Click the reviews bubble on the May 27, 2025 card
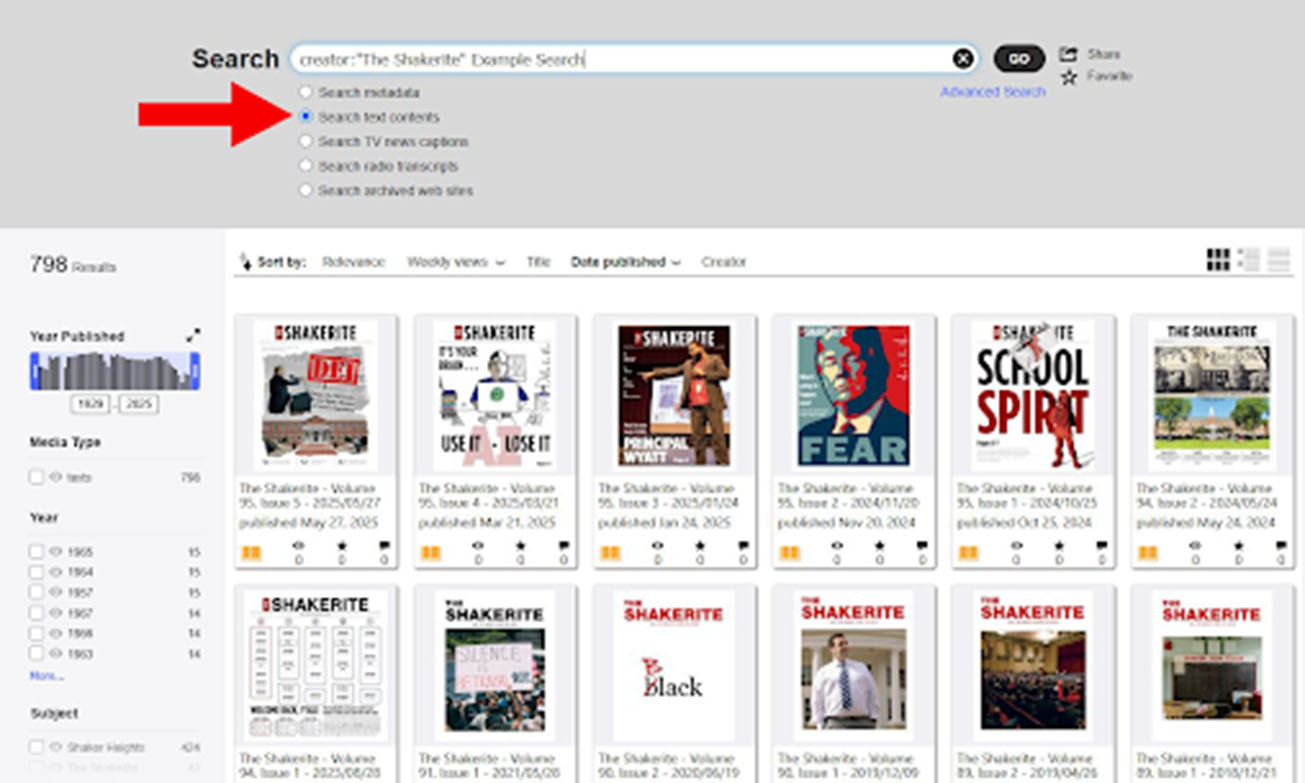This screenshot has width=1305, height=783. tap(385, 546)
